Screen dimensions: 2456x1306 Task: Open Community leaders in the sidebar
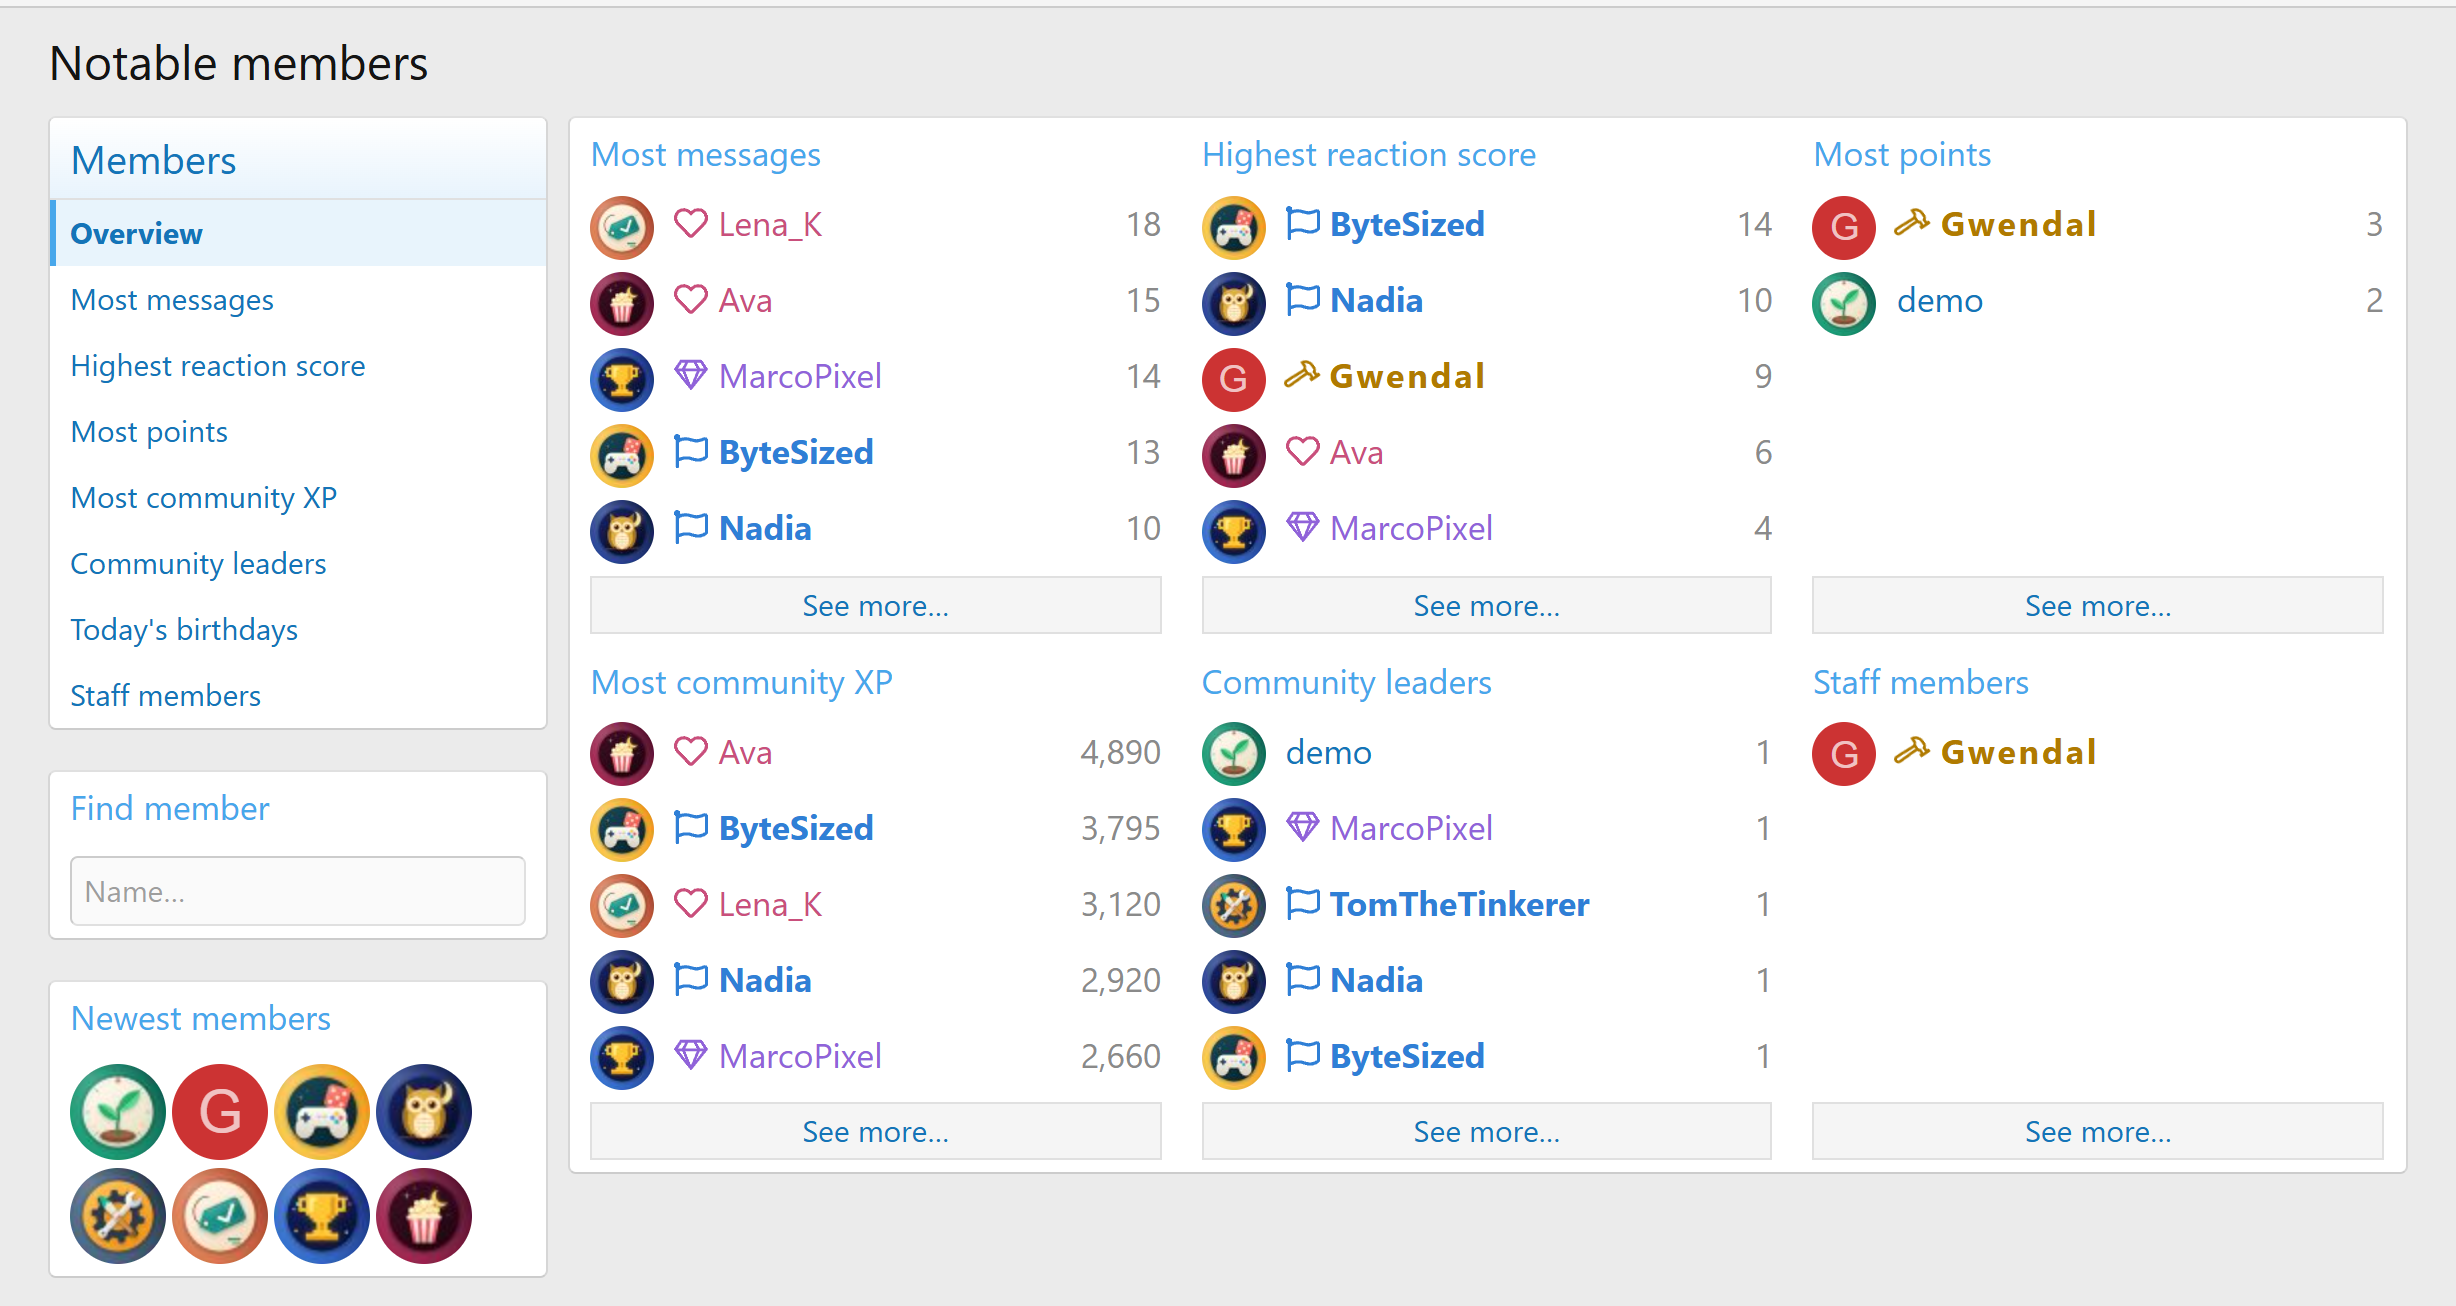(298, 563)
